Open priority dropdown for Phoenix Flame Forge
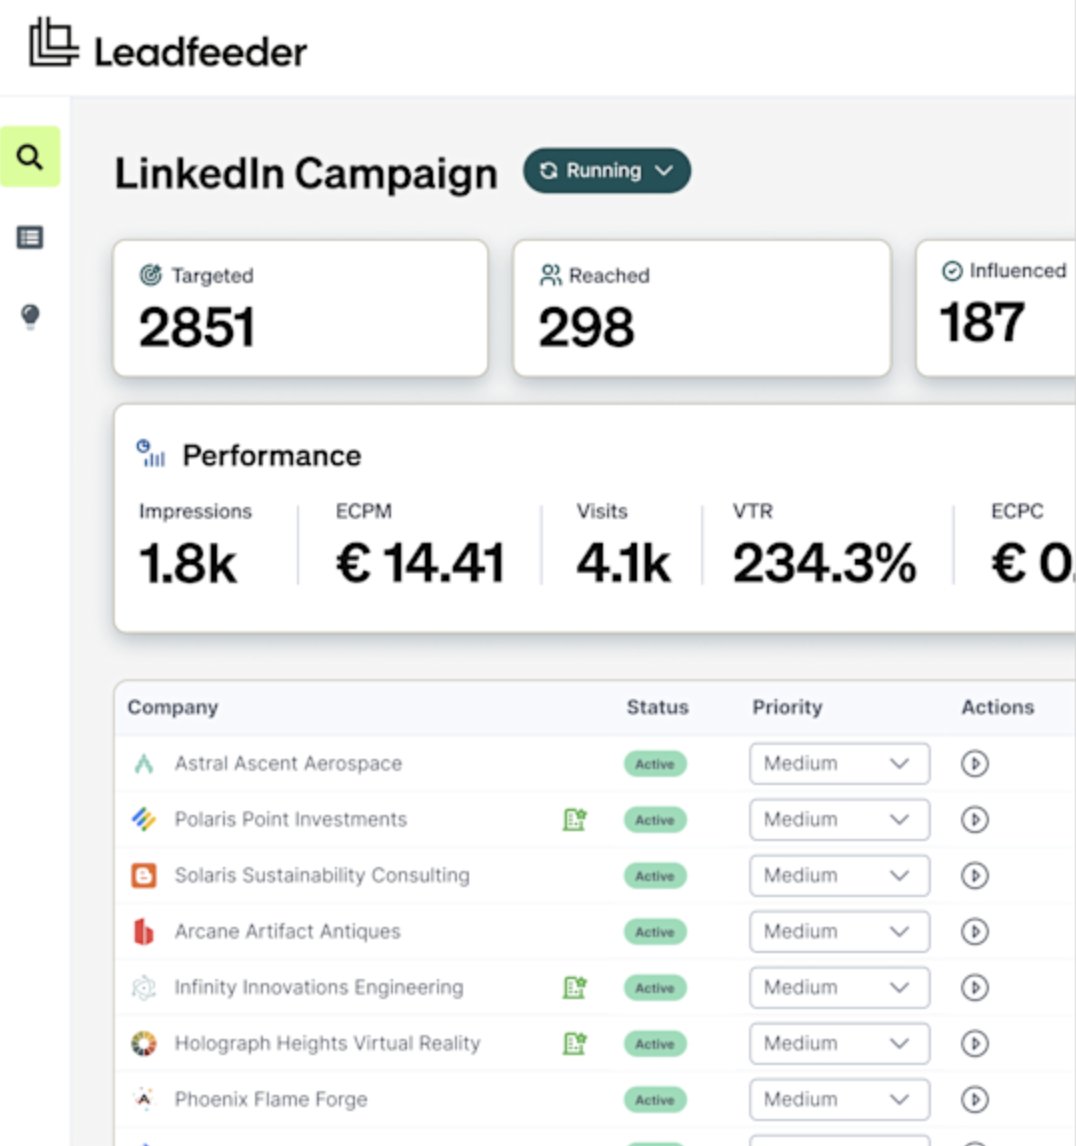 point(839,1099)
